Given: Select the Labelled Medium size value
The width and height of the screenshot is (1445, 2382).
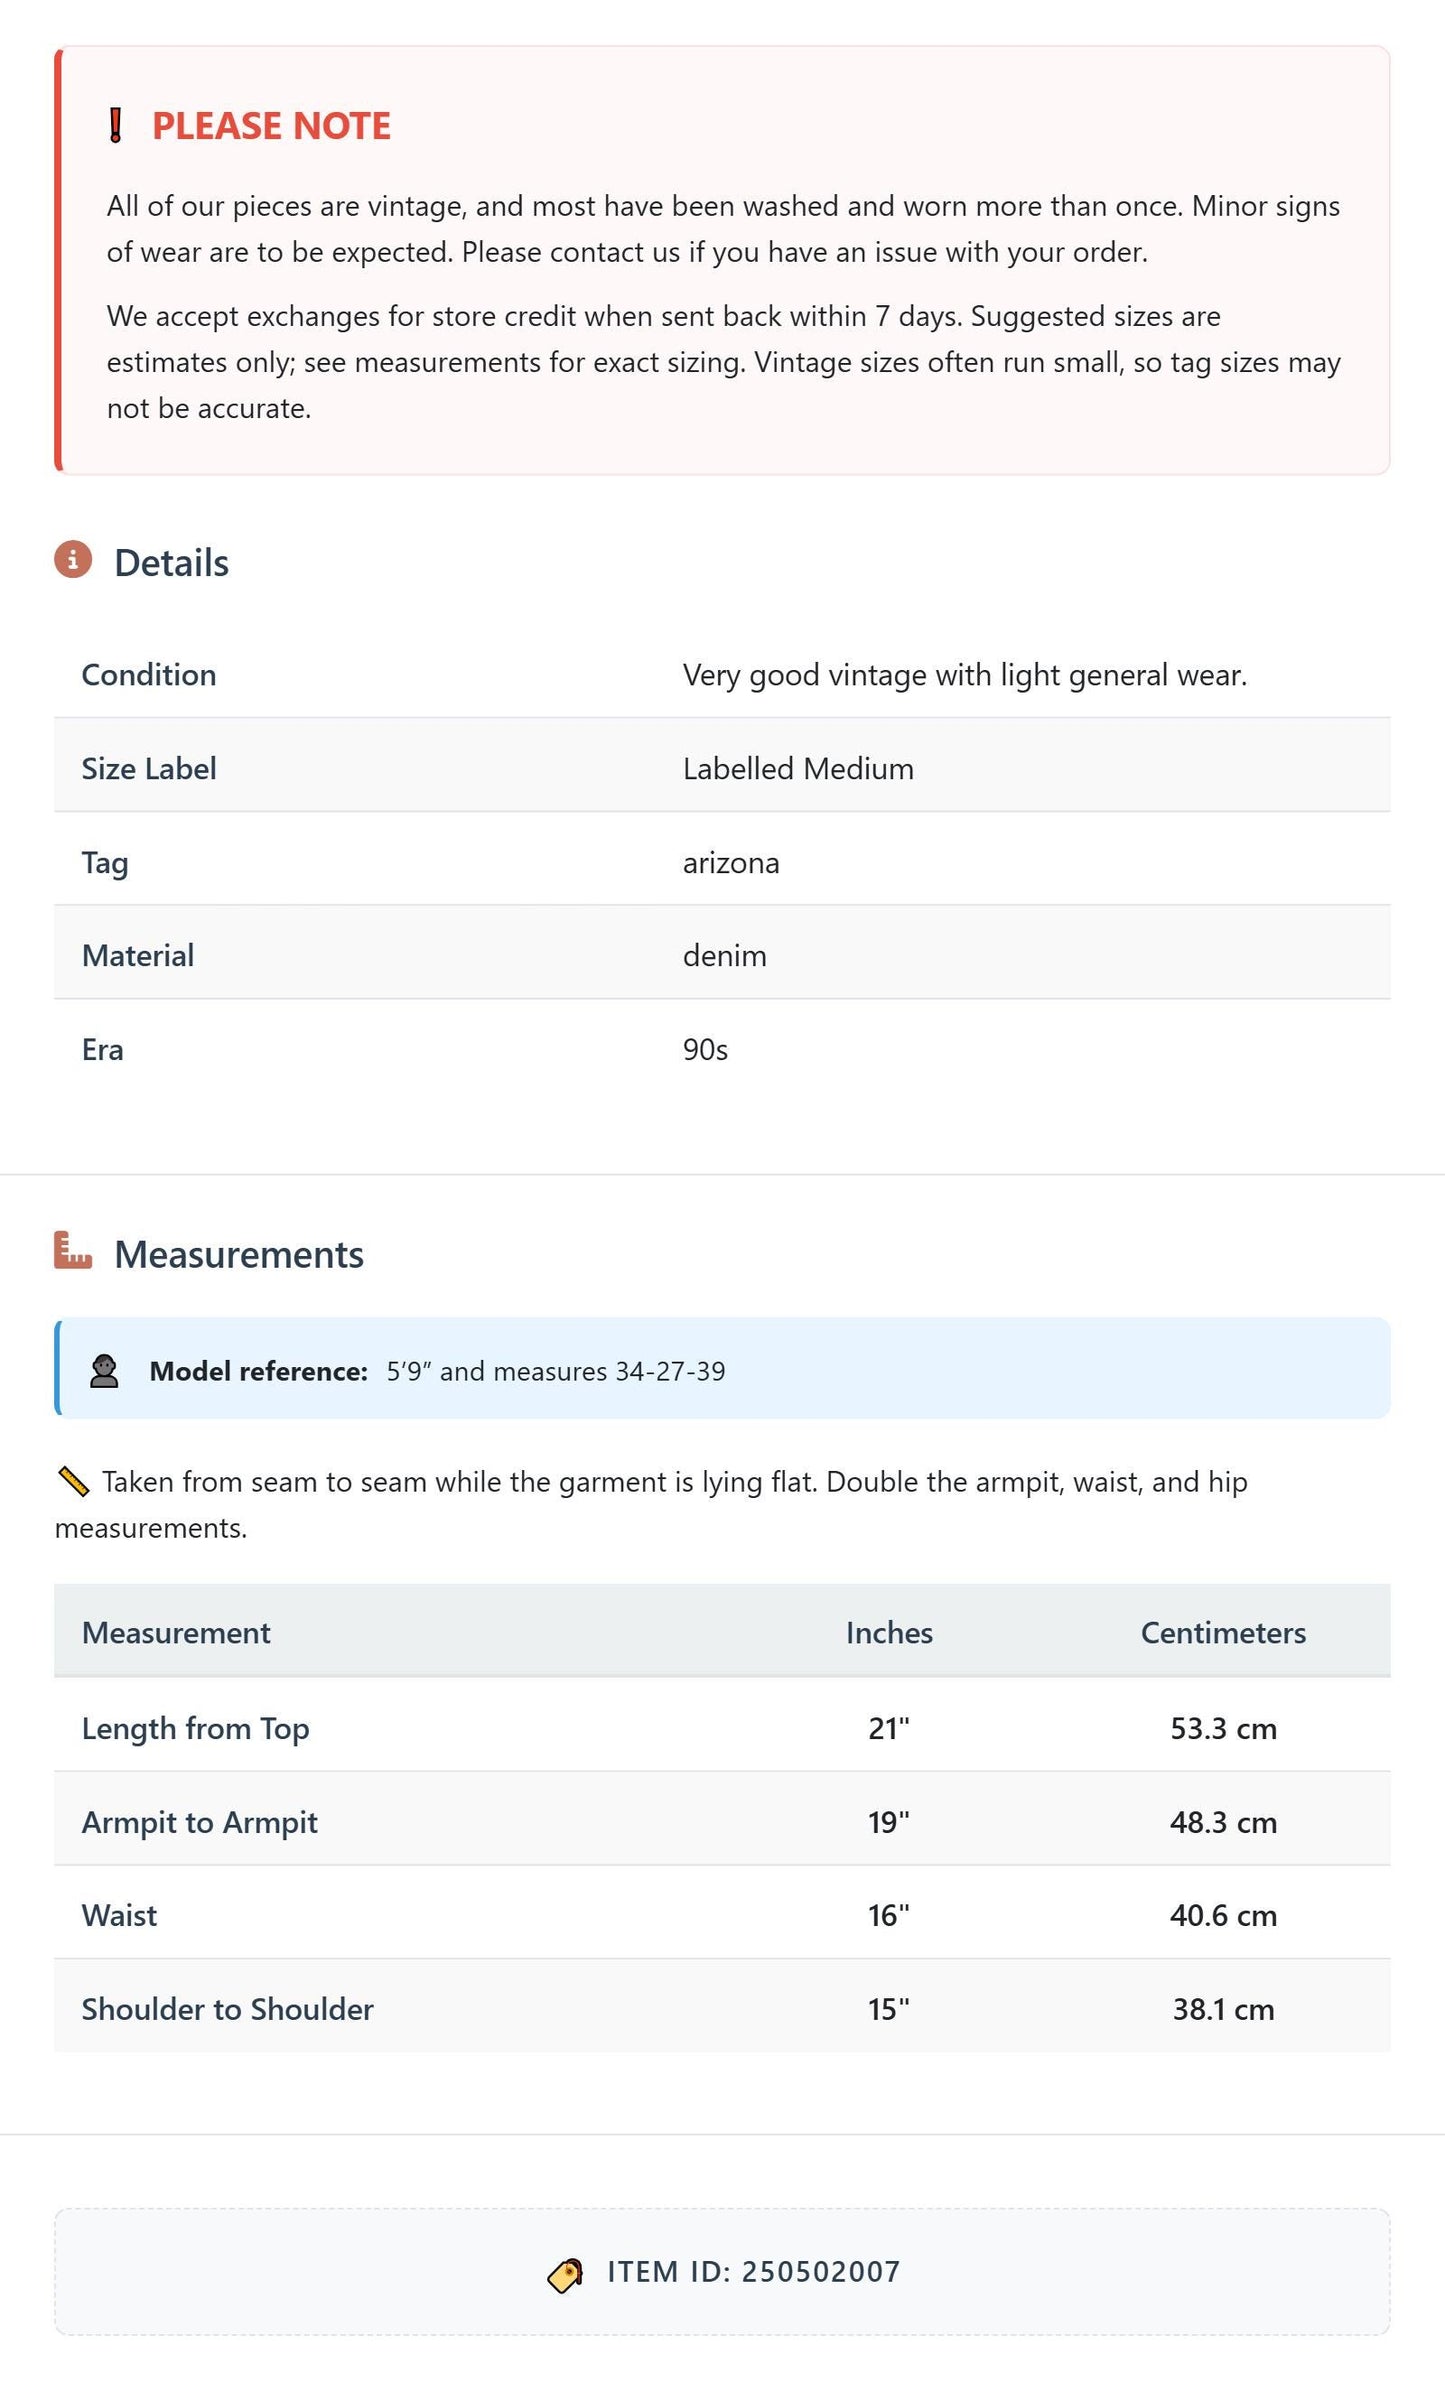Looking at the screenshot, I should pyautogui.click(x=798, y=769).
